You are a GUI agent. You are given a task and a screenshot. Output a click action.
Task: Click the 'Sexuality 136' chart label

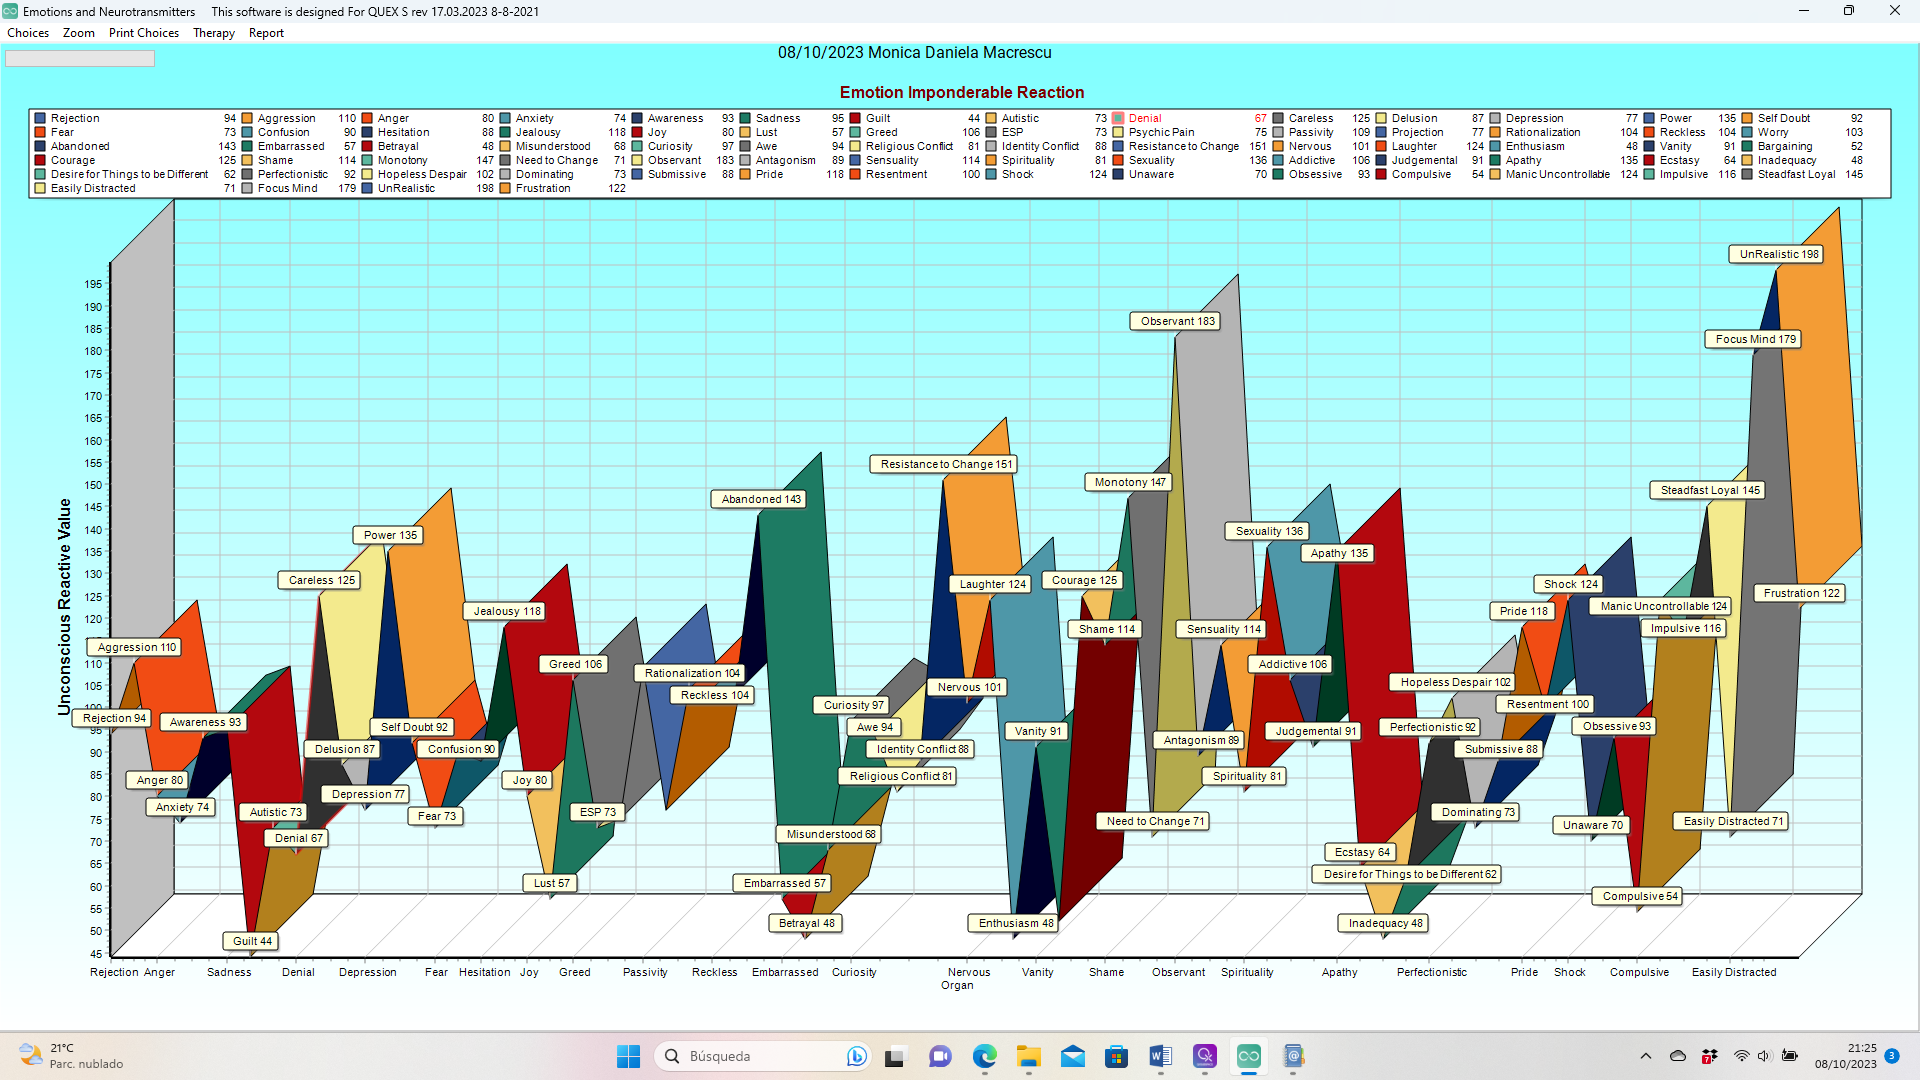[1269, 531]
